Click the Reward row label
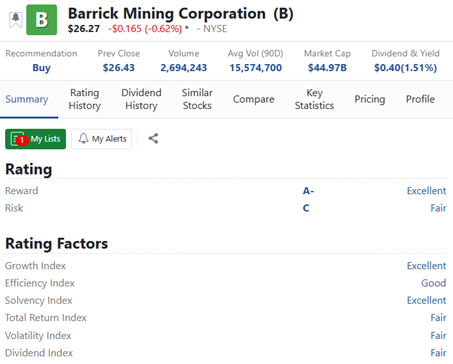The width and height of the screenshot is (453, 364). click(22, 191)
